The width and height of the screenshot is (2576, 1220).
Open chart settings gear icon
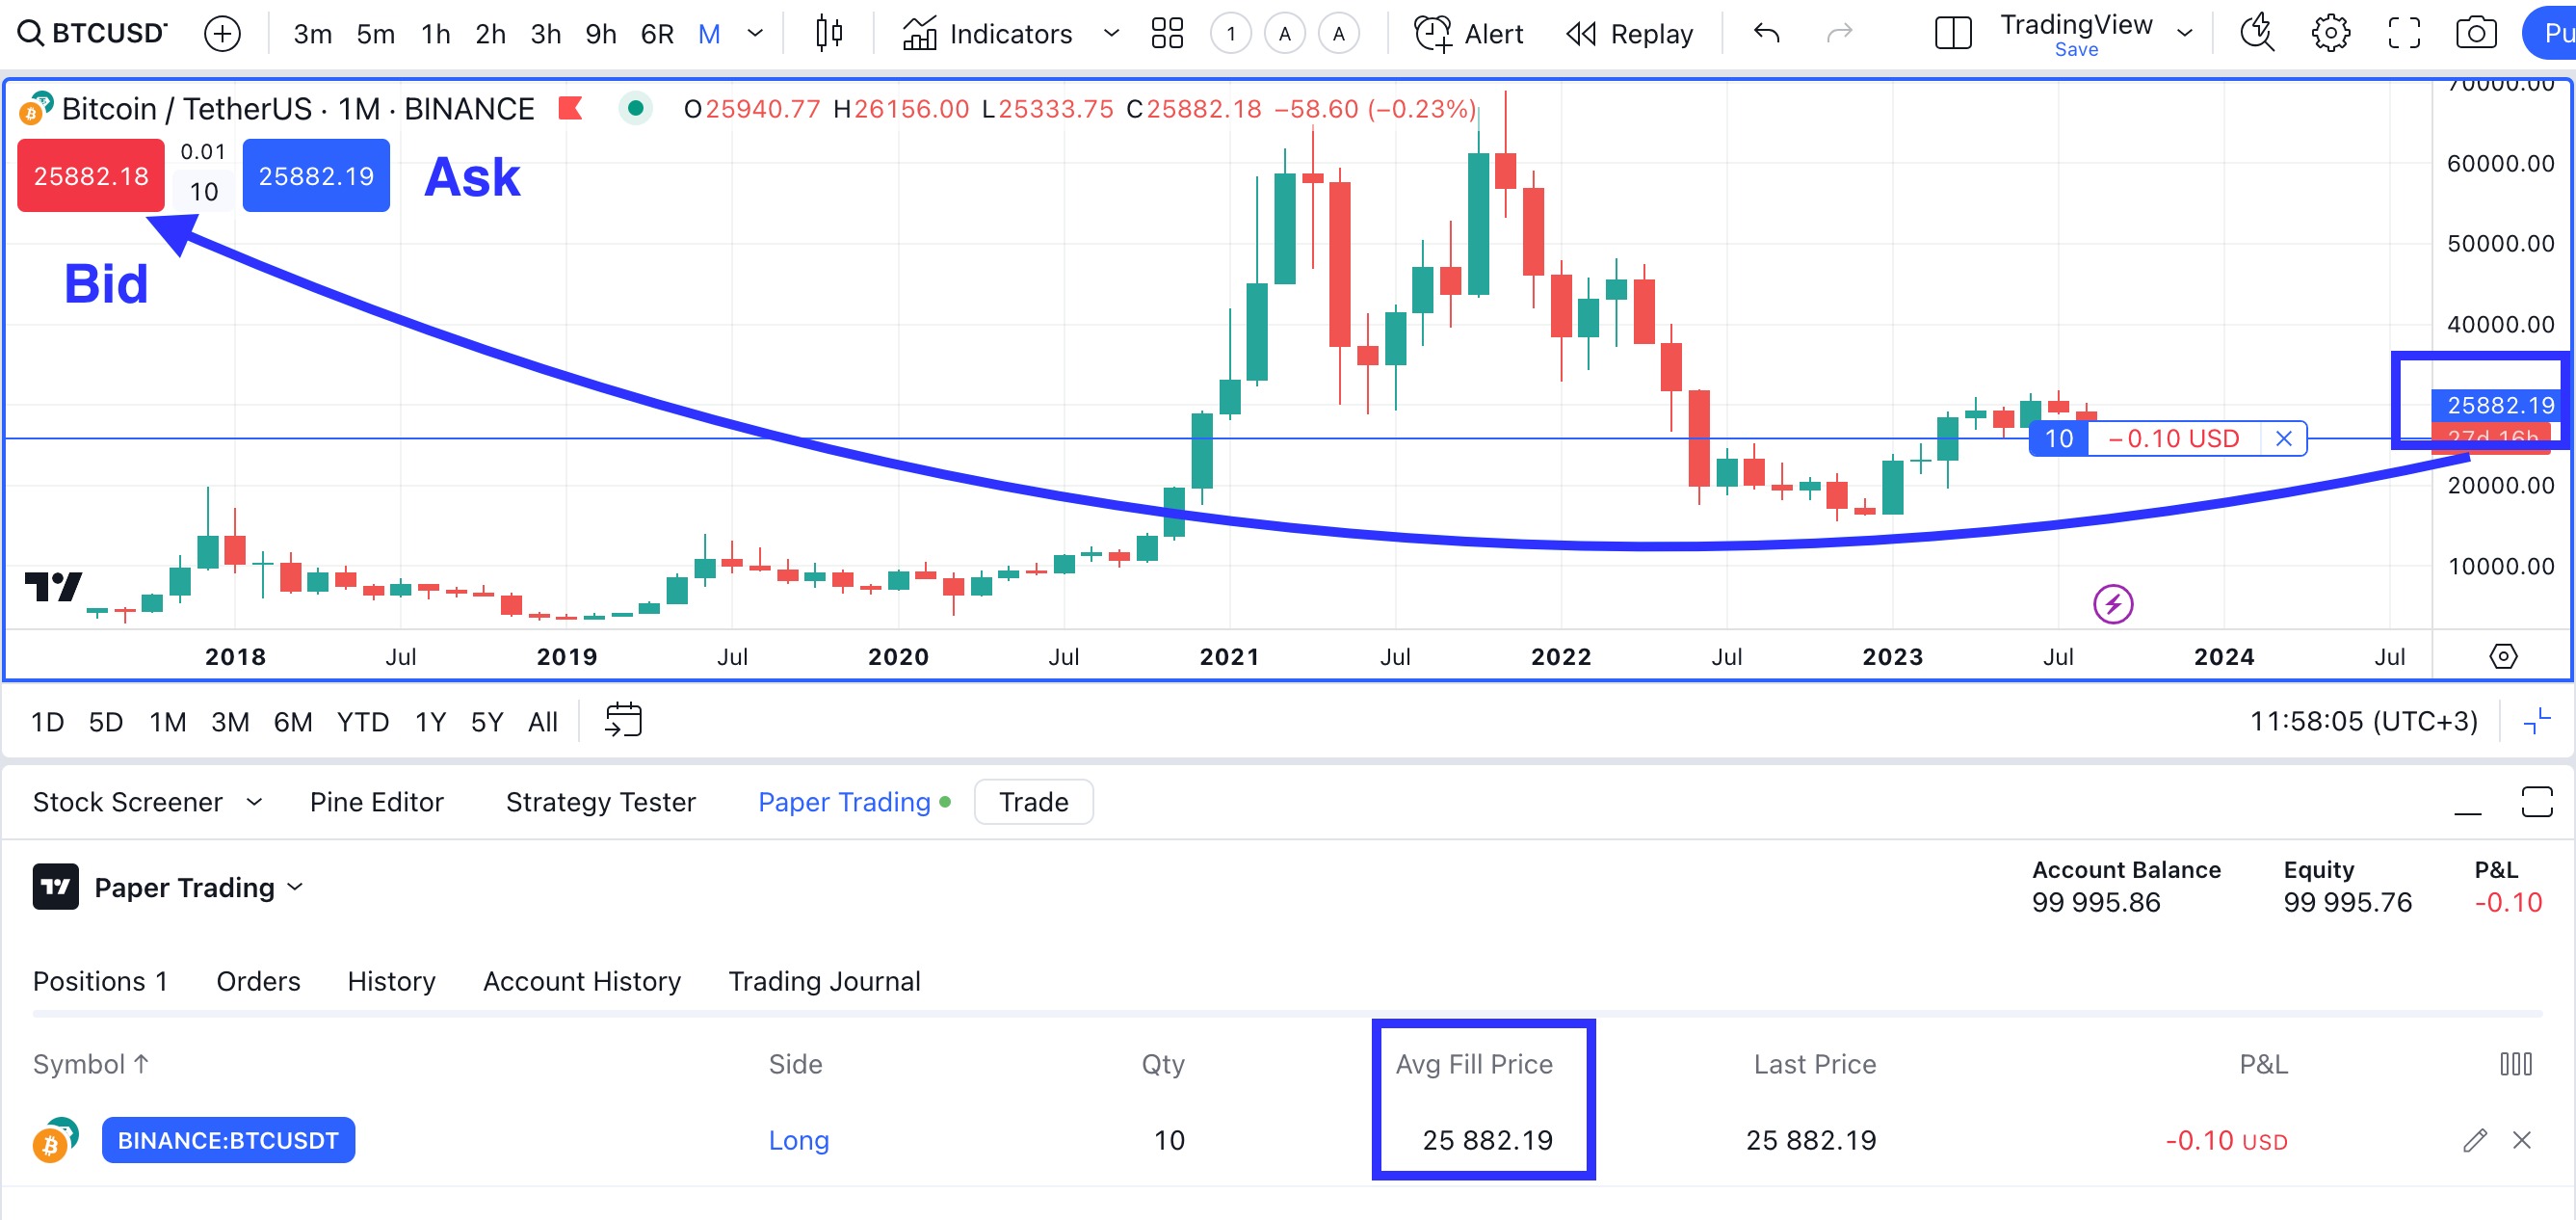[x=2330, y=34]
